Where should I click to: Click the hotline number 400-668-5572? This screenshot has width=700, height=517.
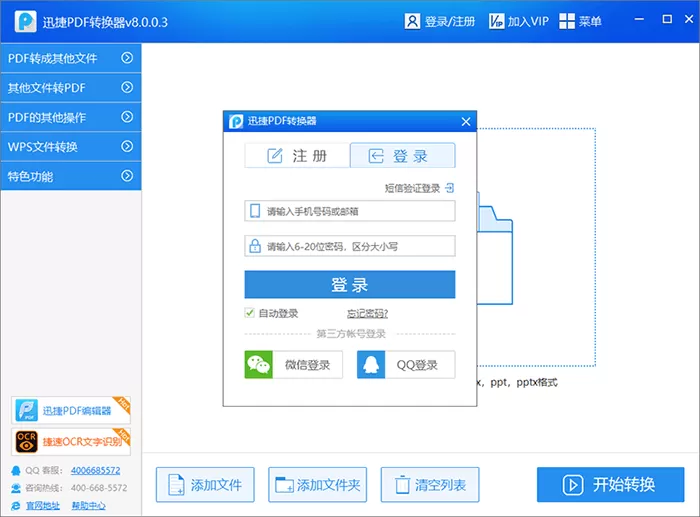(99, 488)
